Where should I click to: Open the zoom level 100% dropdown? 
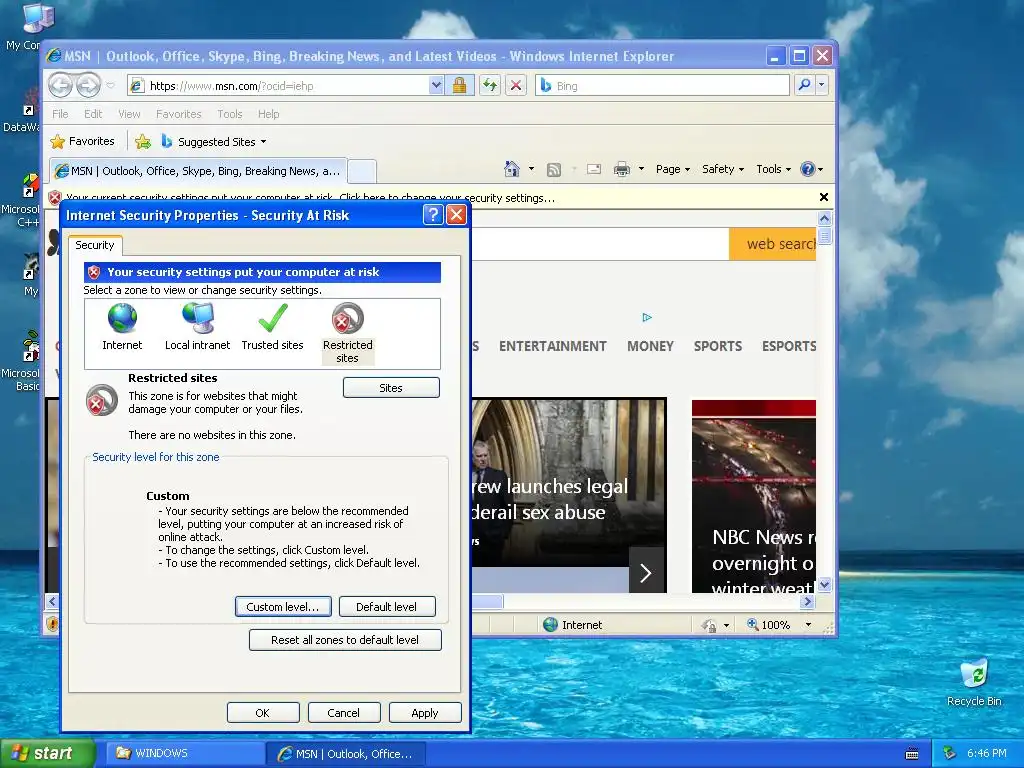[808, 625]
